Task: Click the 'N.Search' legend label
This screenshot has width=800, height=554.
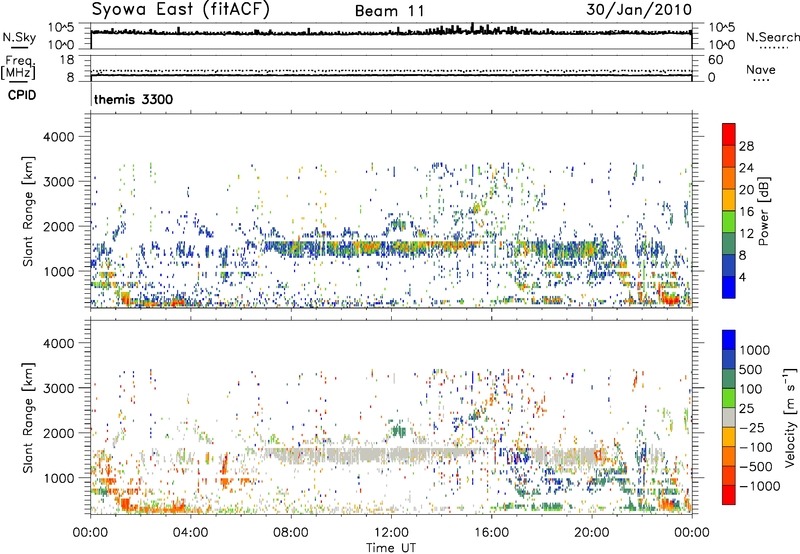Action: coord(772,37)
